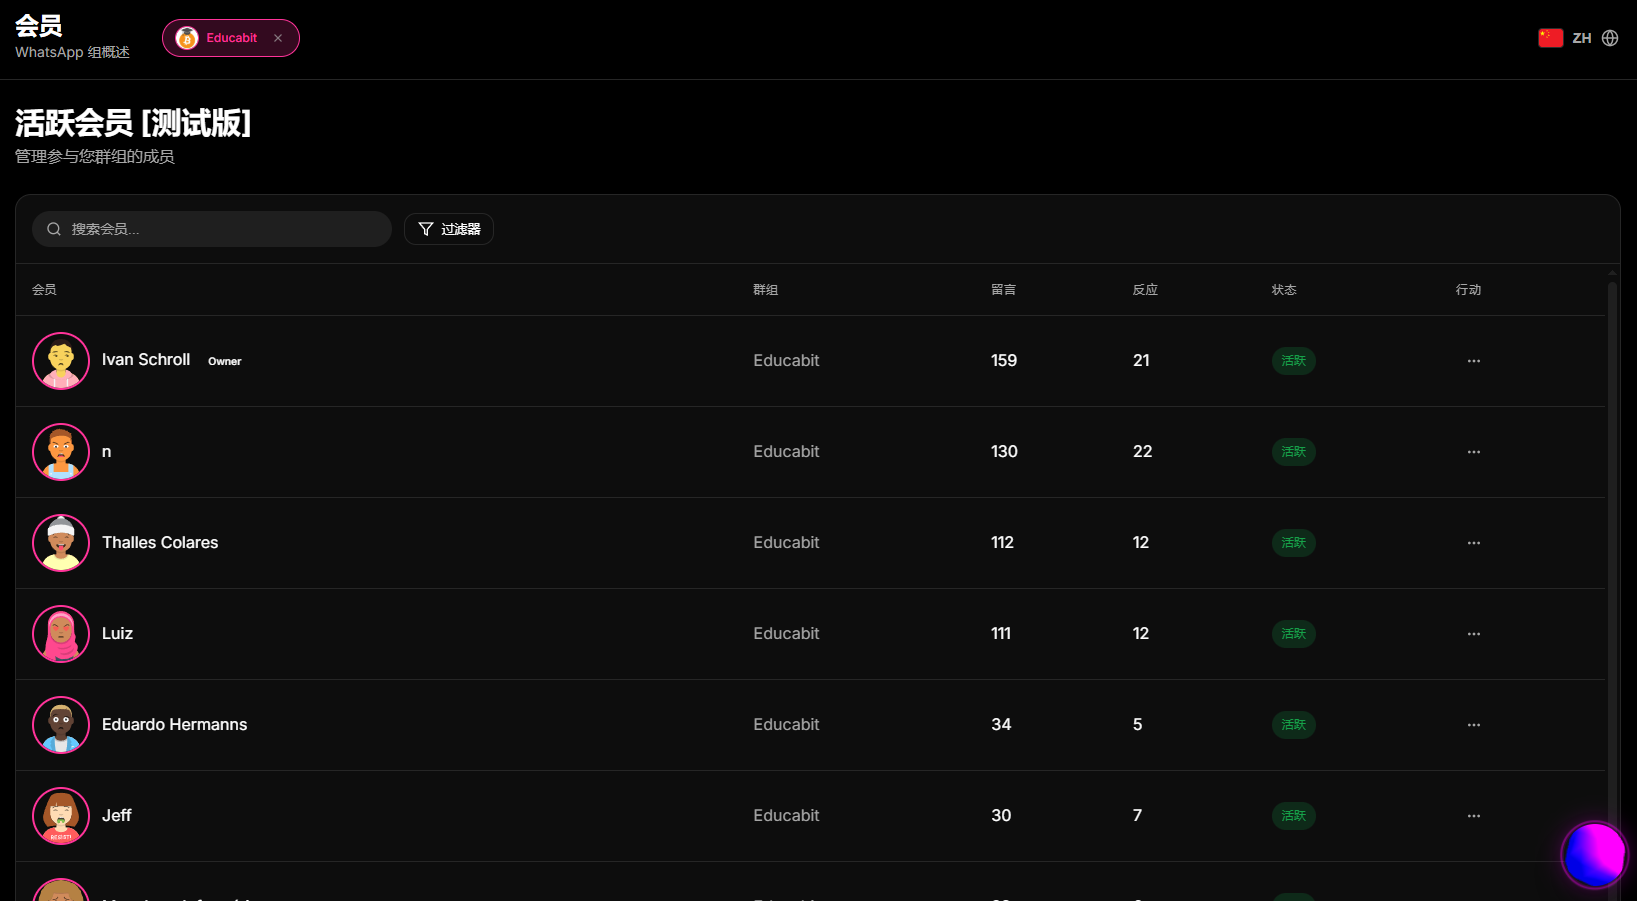This screenshot has width=1637, height=901.
Task: Click the 活跃 status badge for Jeff
Action: (x=1293, y=816)
